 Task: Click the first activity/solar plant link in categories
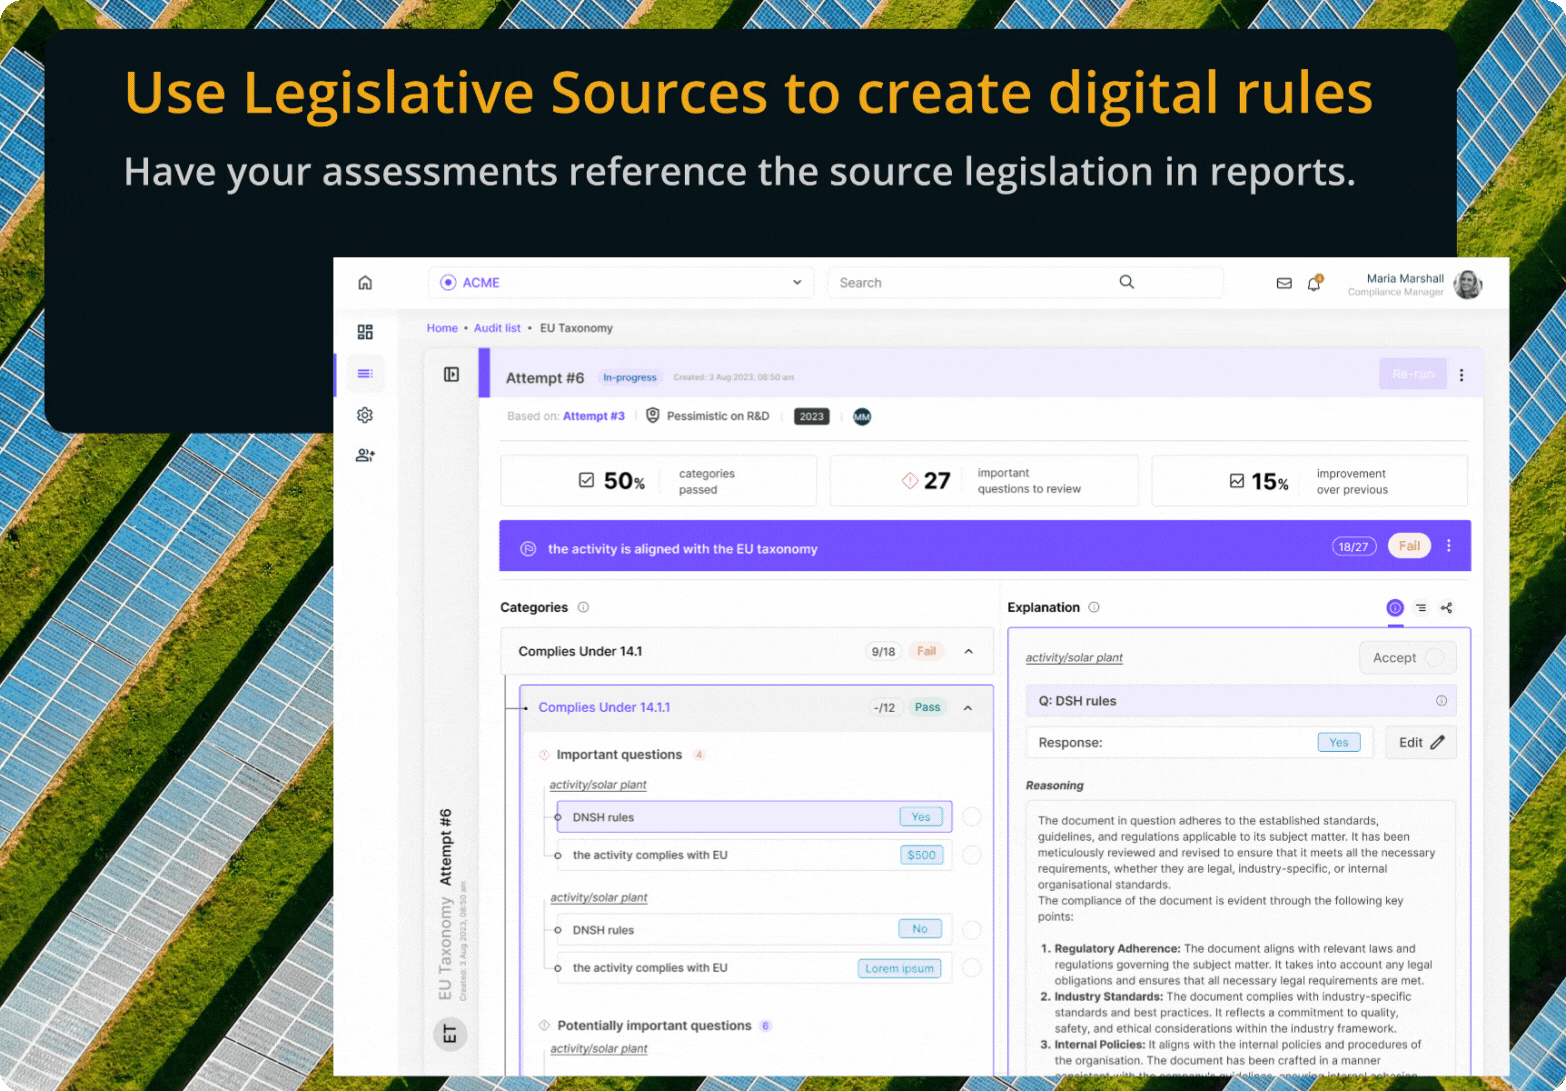click(598, 785)
